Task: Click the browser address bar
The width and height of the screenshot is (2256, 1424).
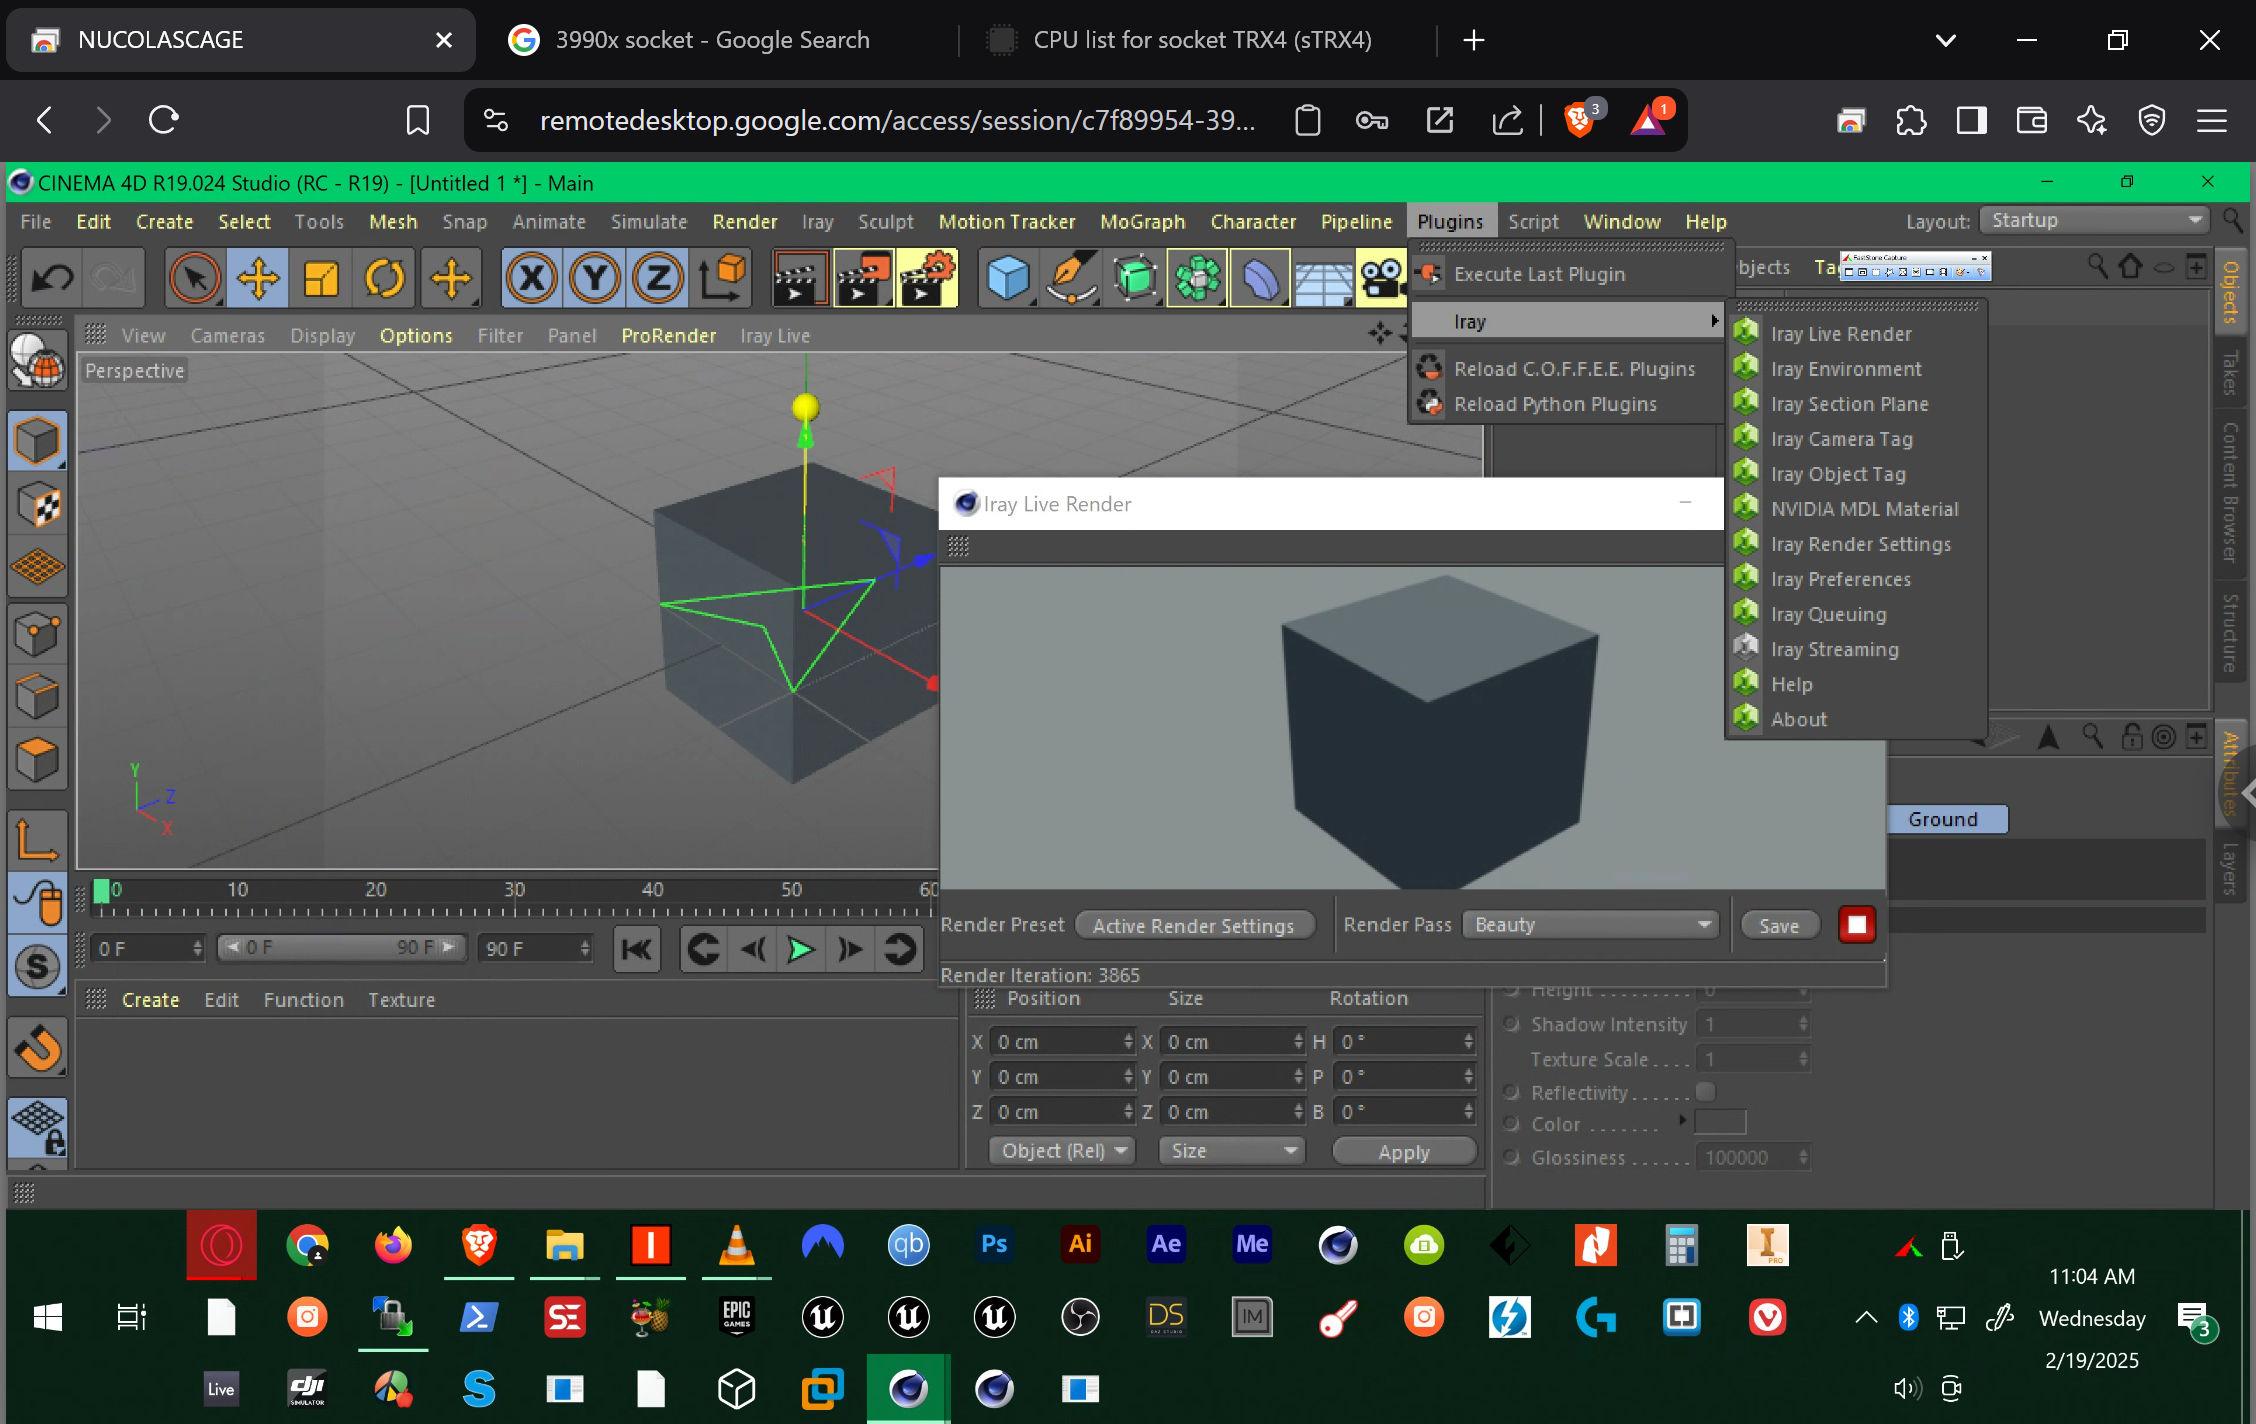Action: pyautogui.click(x=897, y=121)
